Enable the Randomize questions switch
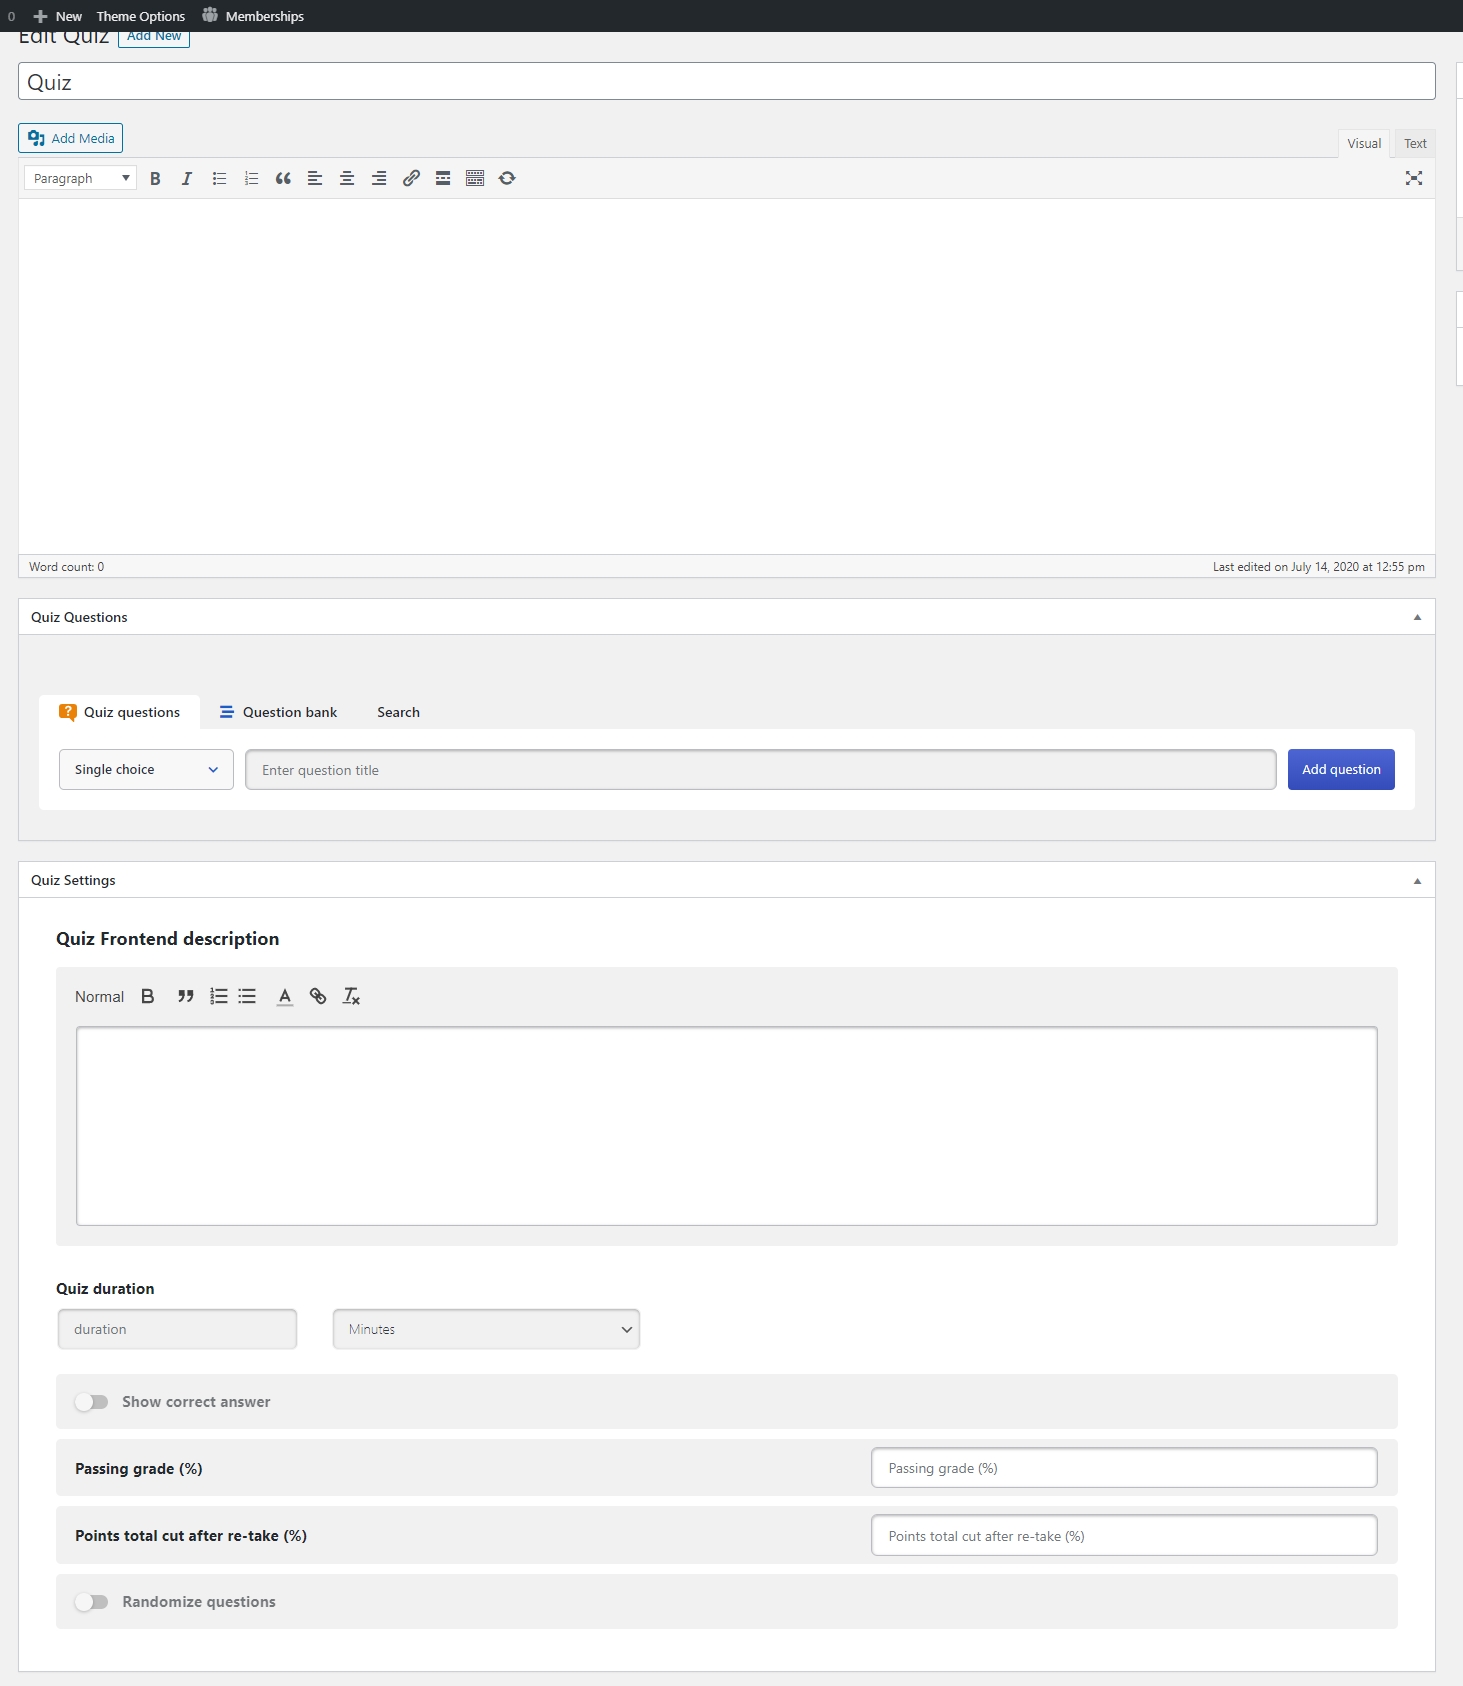The height and width of the screenshot is (1686, 1463). point(91,1602)
